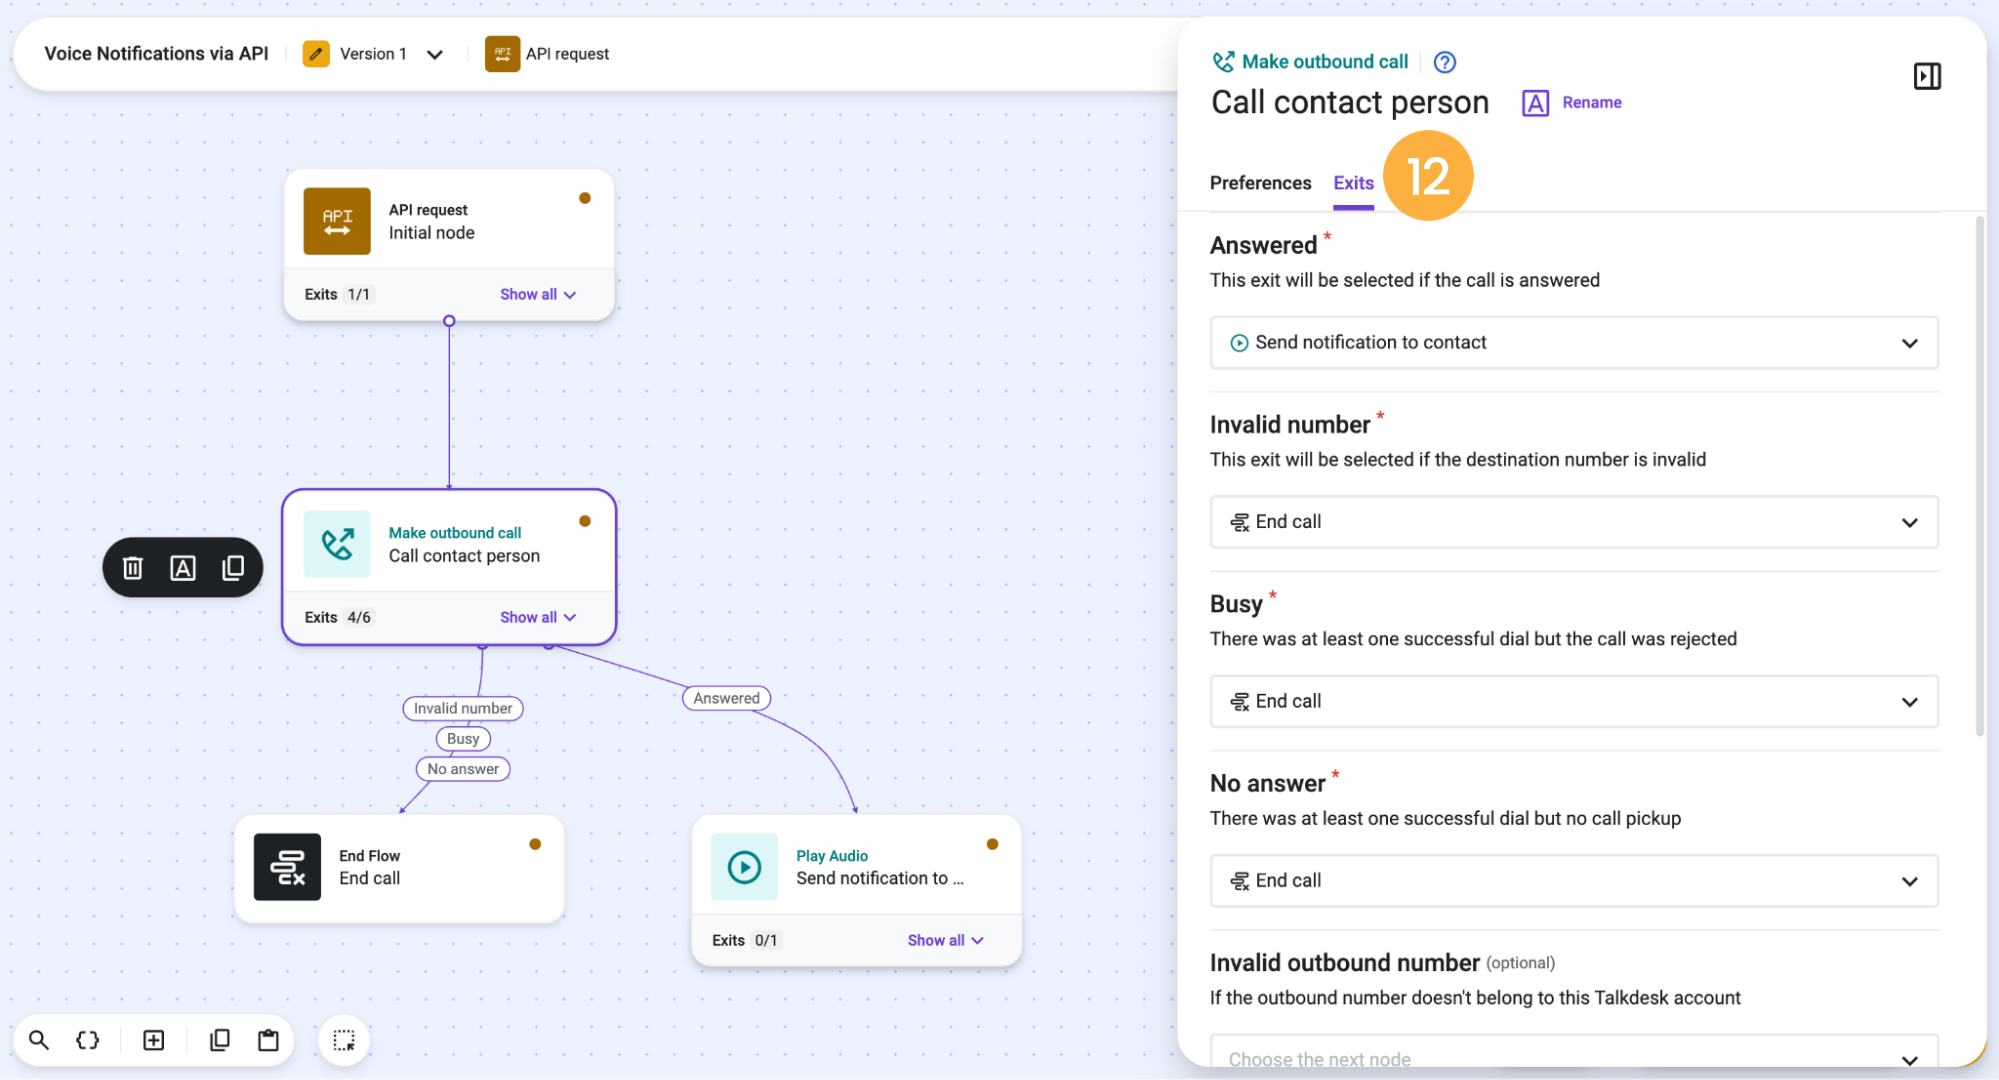Image resolution: width=1999 pixels, height=1080 pixels.
Task: Click the Invalid number connection label
Action: [x=463, y=708]
